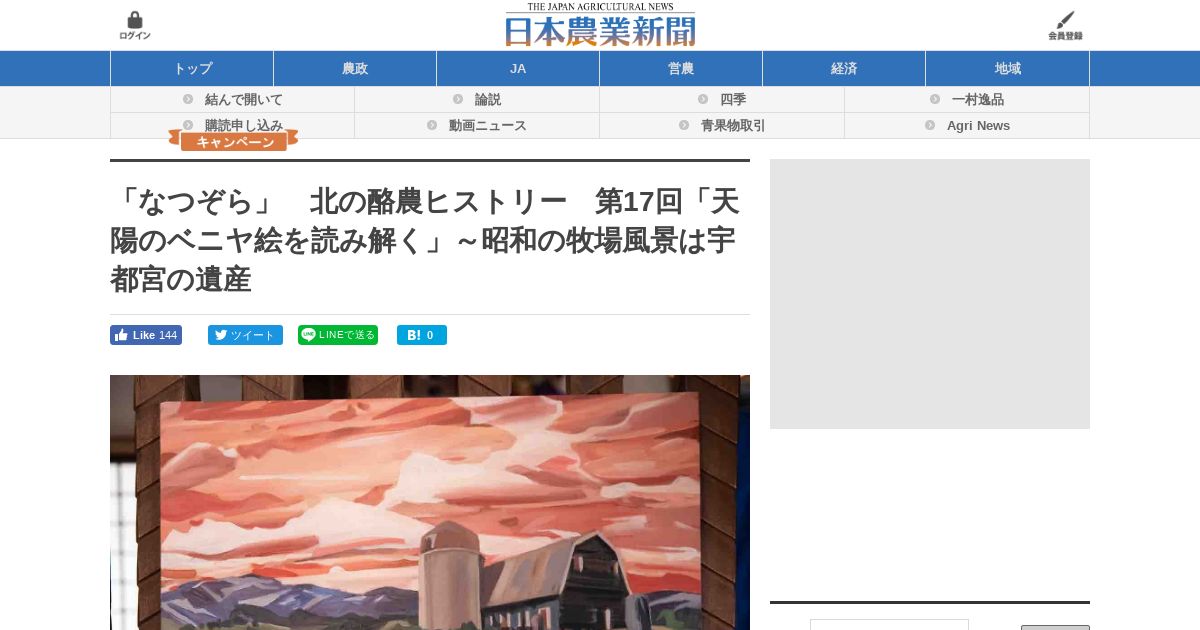Viewport: 1200px width, 630px height.
Task: Click the bullet icon beside Agri News
Action: click(930, 125)
